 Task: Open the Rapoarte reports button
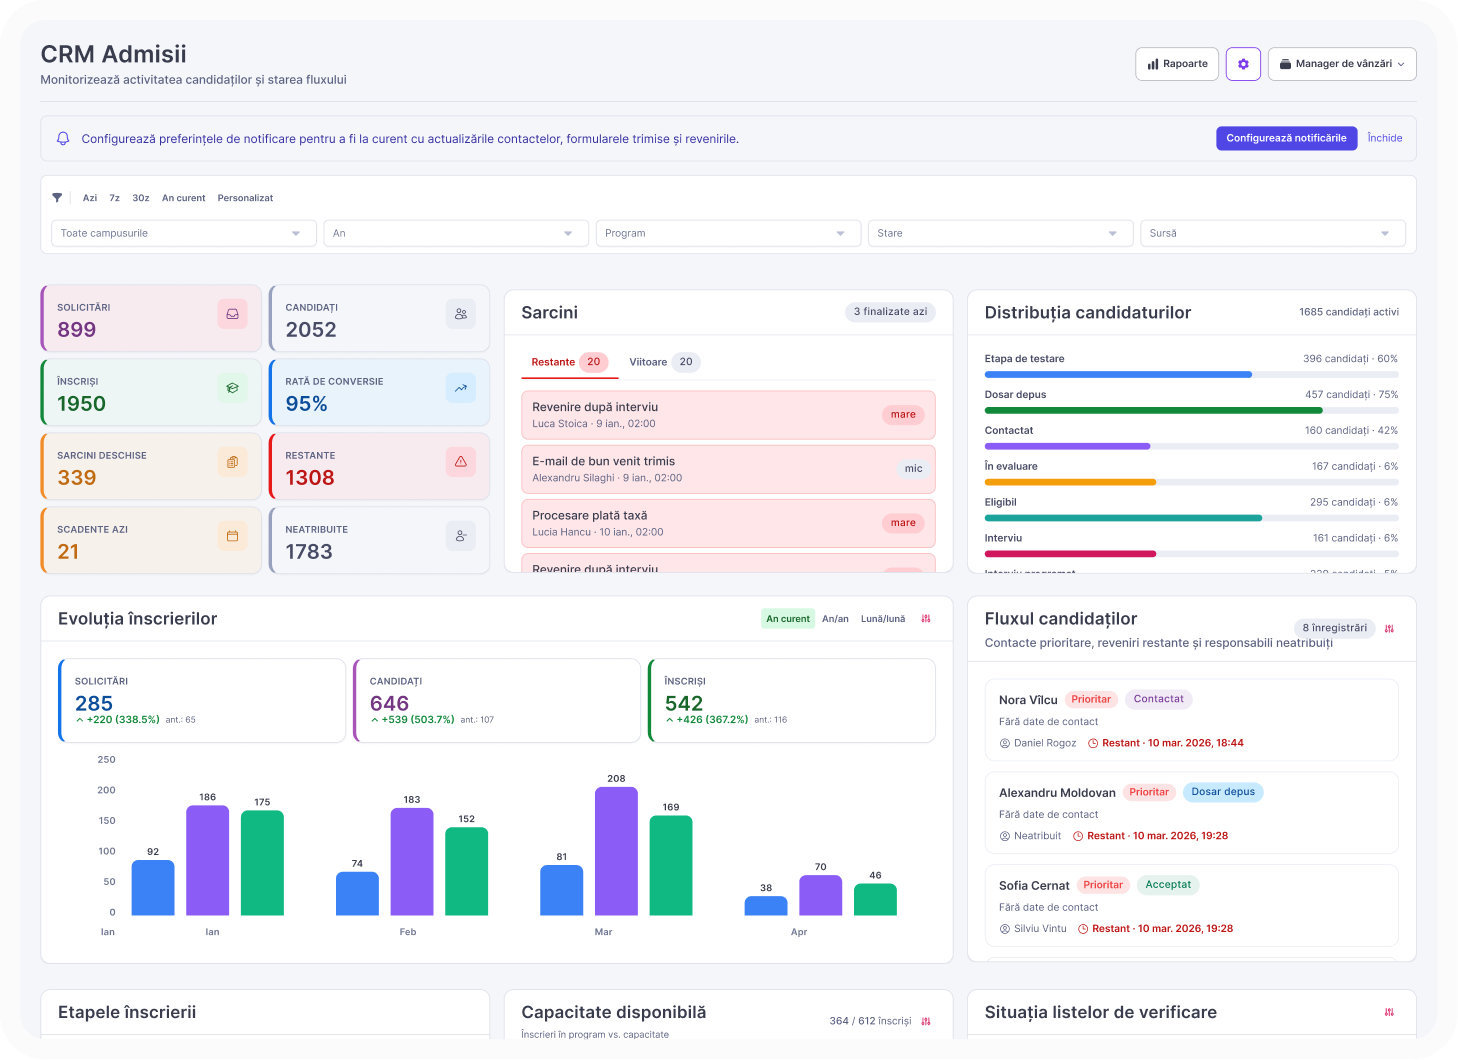point(1177,64)
